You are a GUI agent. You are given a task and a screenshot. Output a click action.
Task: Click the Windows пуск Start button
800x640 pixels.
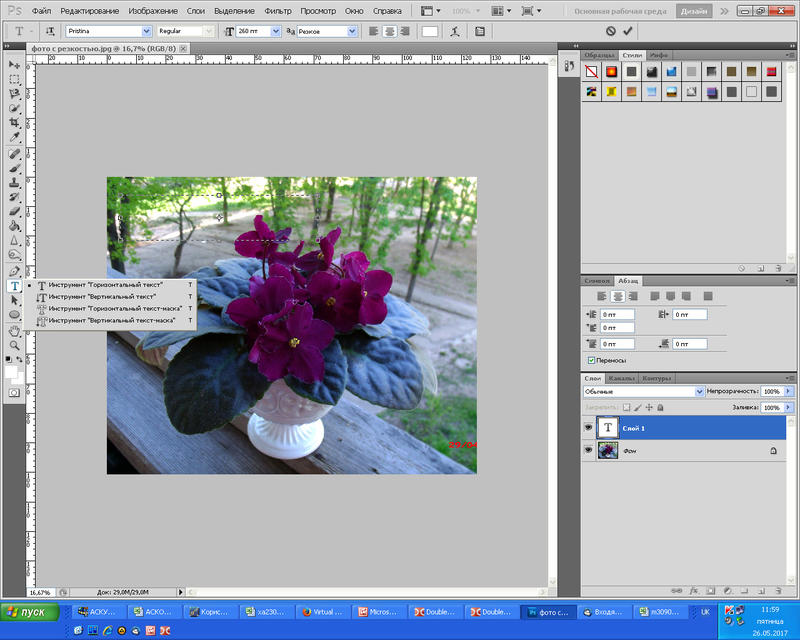click(x=28, y=612)
